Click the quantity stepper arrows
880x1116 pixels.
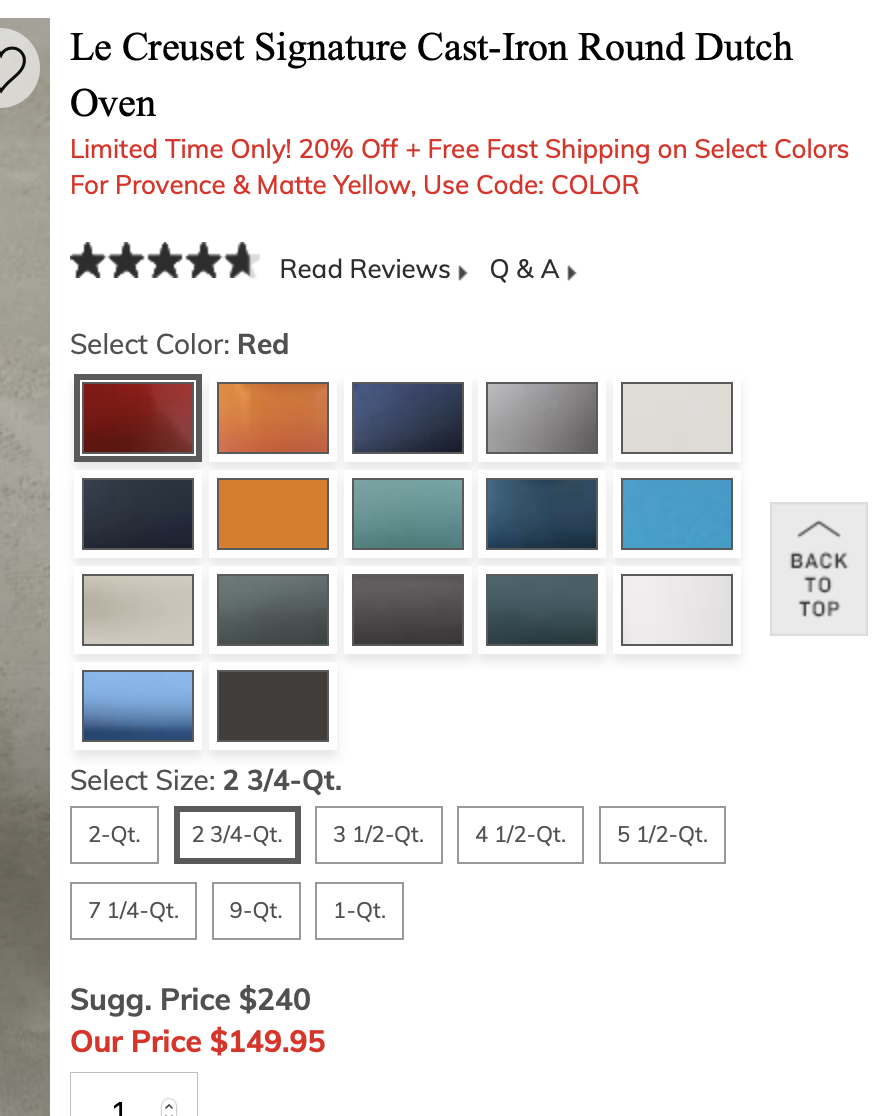168,1106
